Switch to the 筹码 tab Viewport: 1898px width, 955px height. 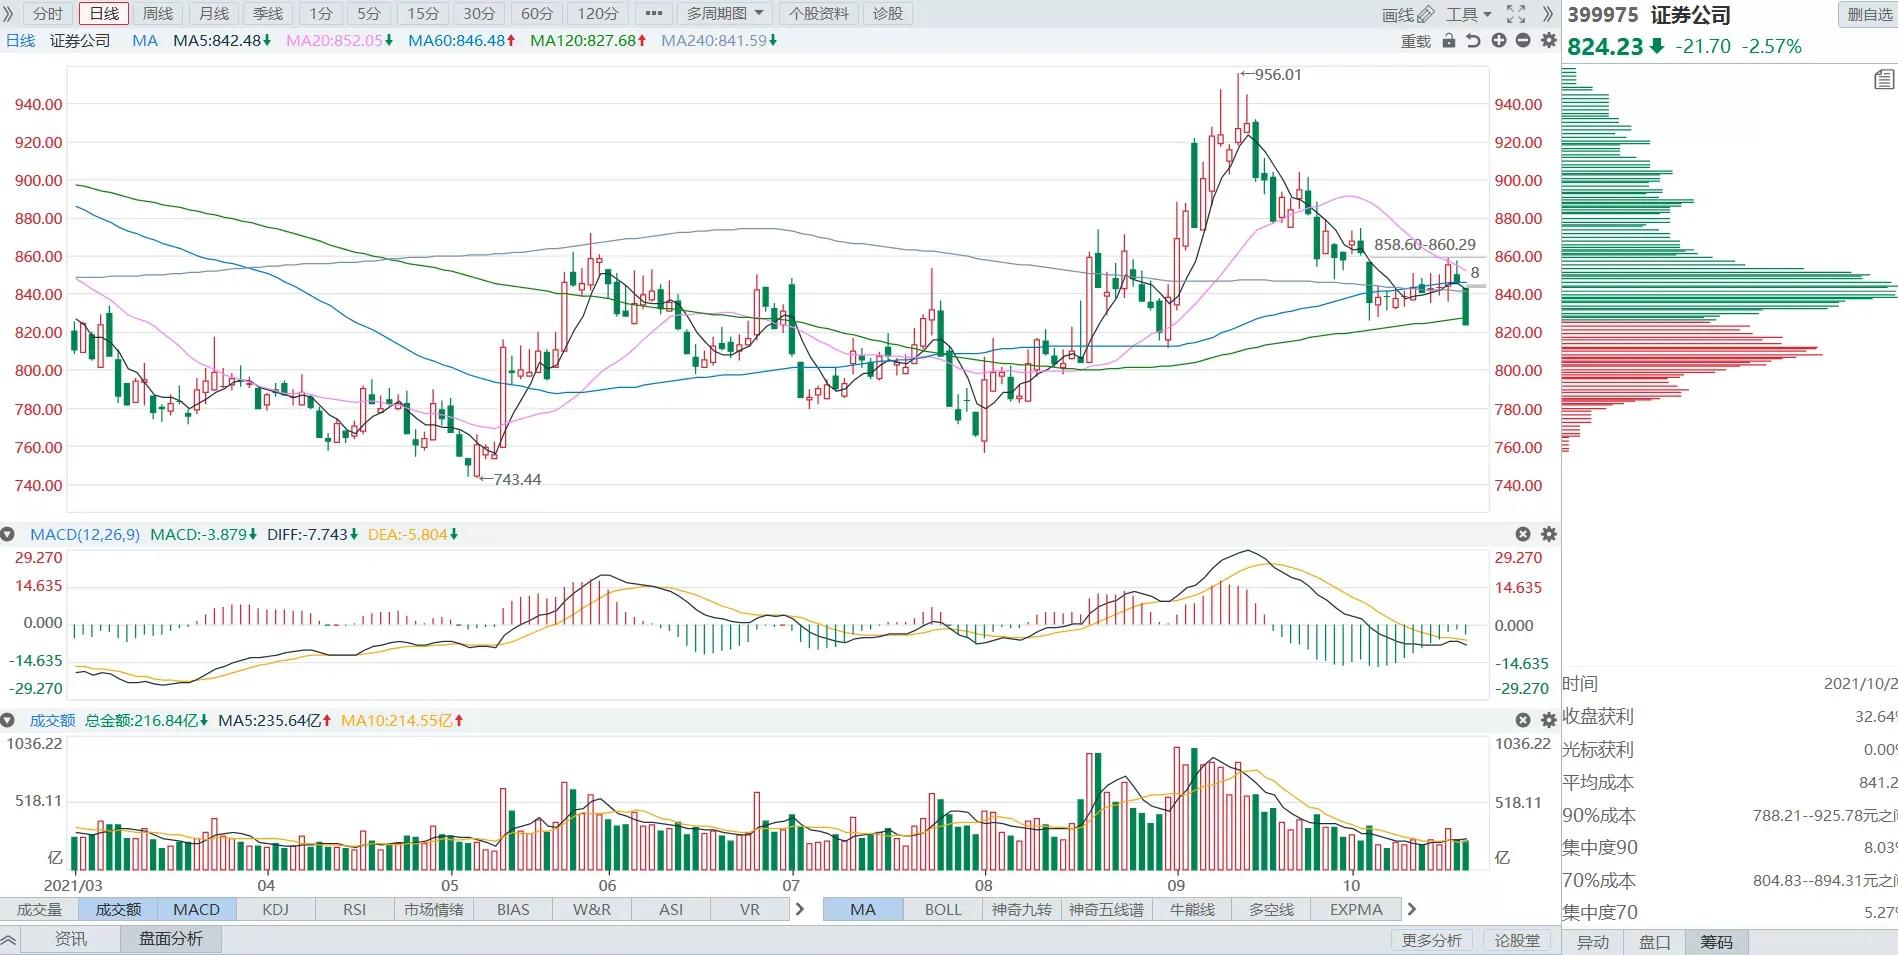click(1716, 942)
